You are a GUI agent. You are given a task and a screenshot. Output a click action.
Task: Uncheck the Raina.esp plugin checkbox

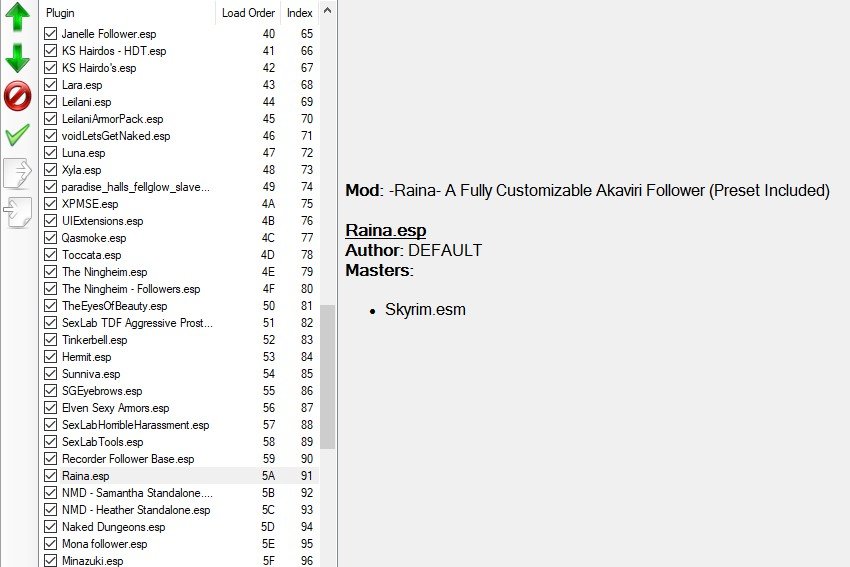coord(50,475)
